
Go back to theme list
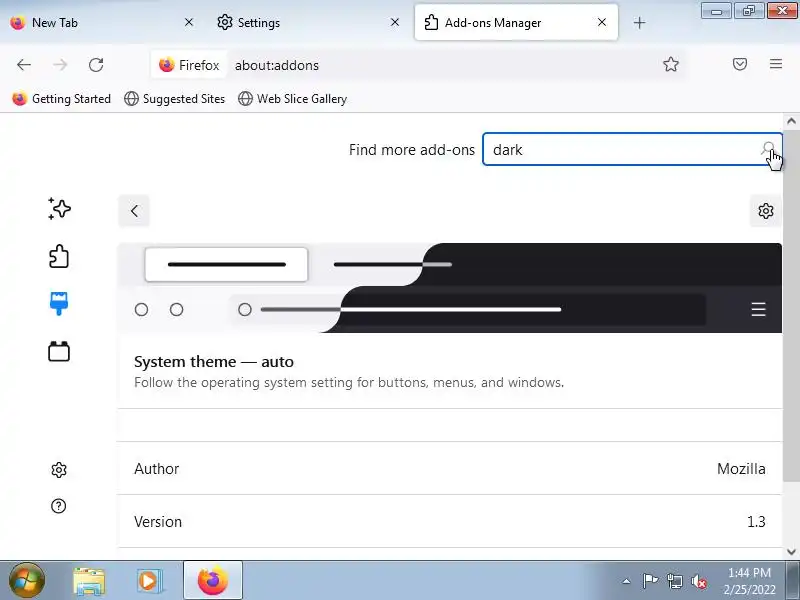tap(134, 211)
